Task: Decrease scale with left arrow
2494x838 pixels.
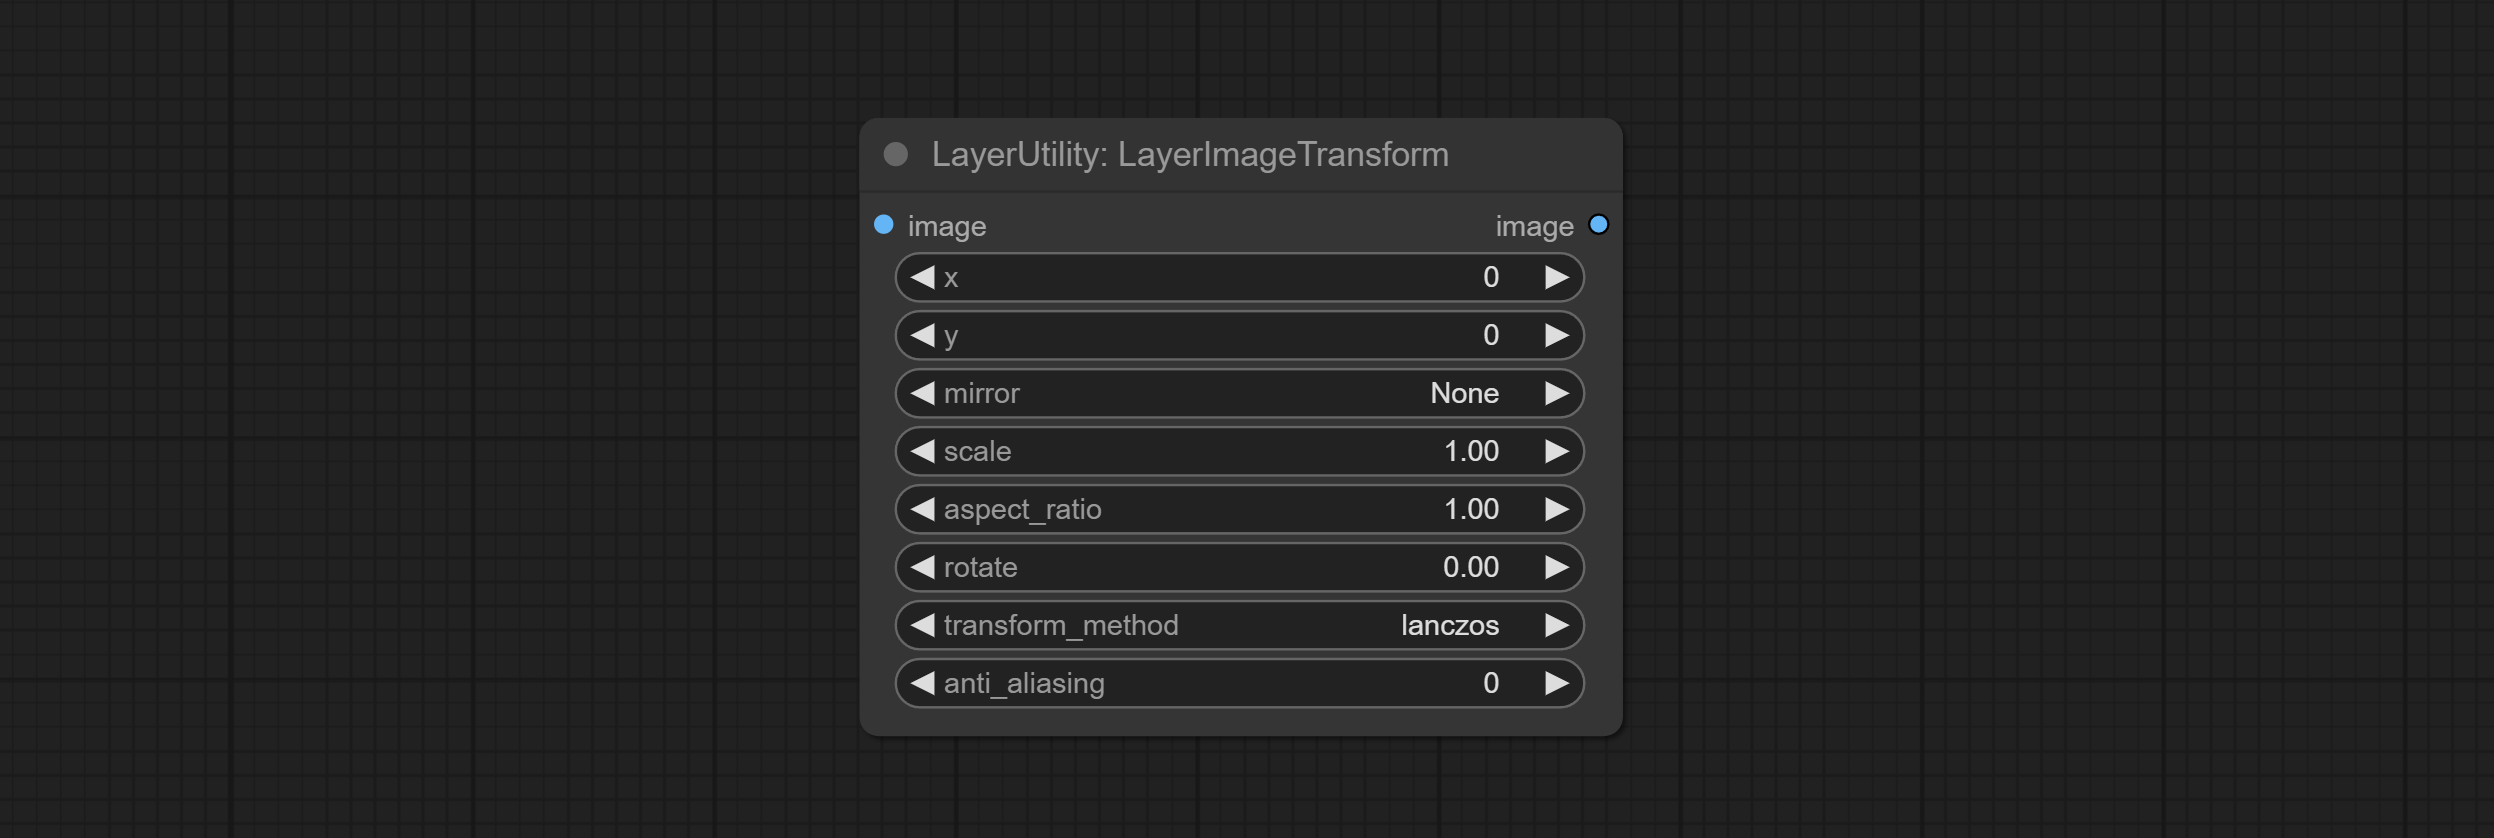Action: point(922,451)
